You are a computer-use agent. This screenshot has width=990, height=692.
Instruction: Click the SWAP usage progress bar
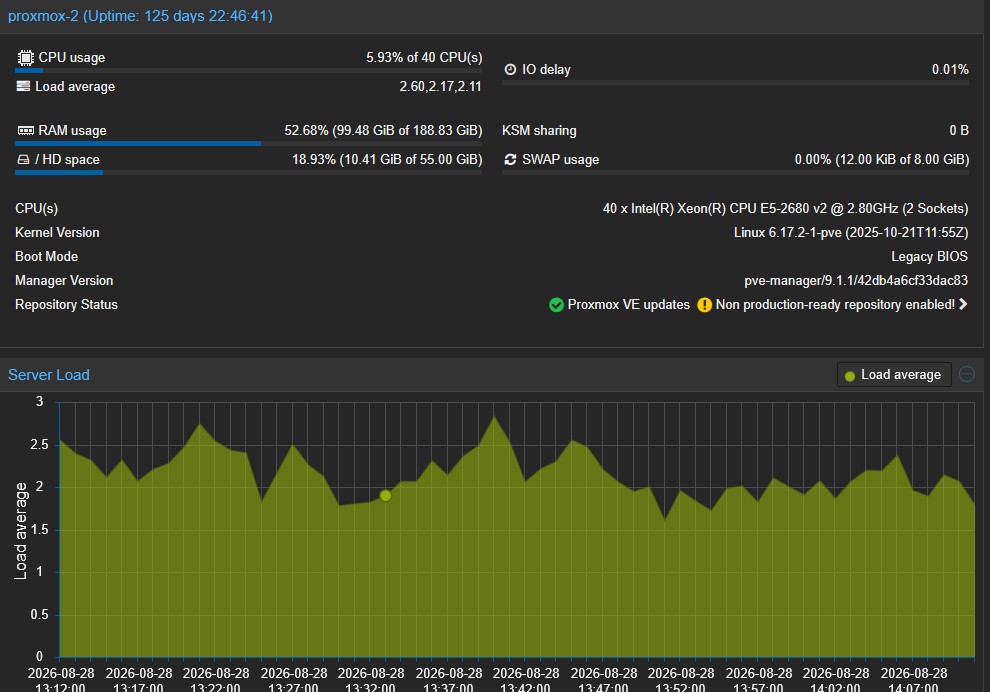coord(735,172)
